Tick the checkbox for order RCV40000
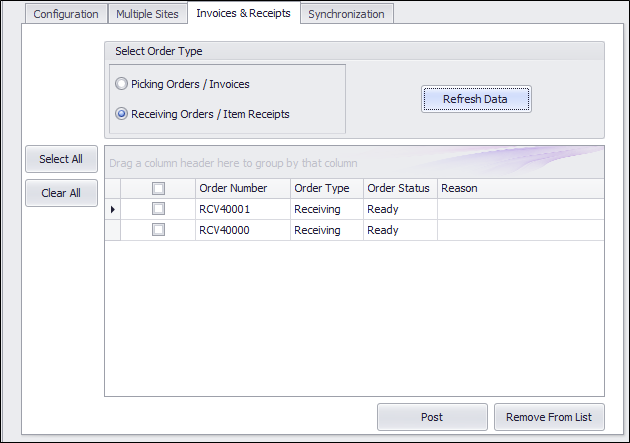The height and width of the screenshot is (443, 630). (158, 230)
